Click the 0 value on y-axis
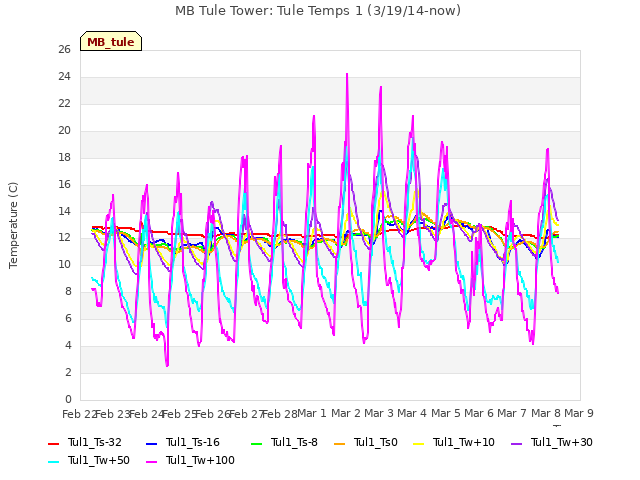640x480 pixels. point(68,399)
